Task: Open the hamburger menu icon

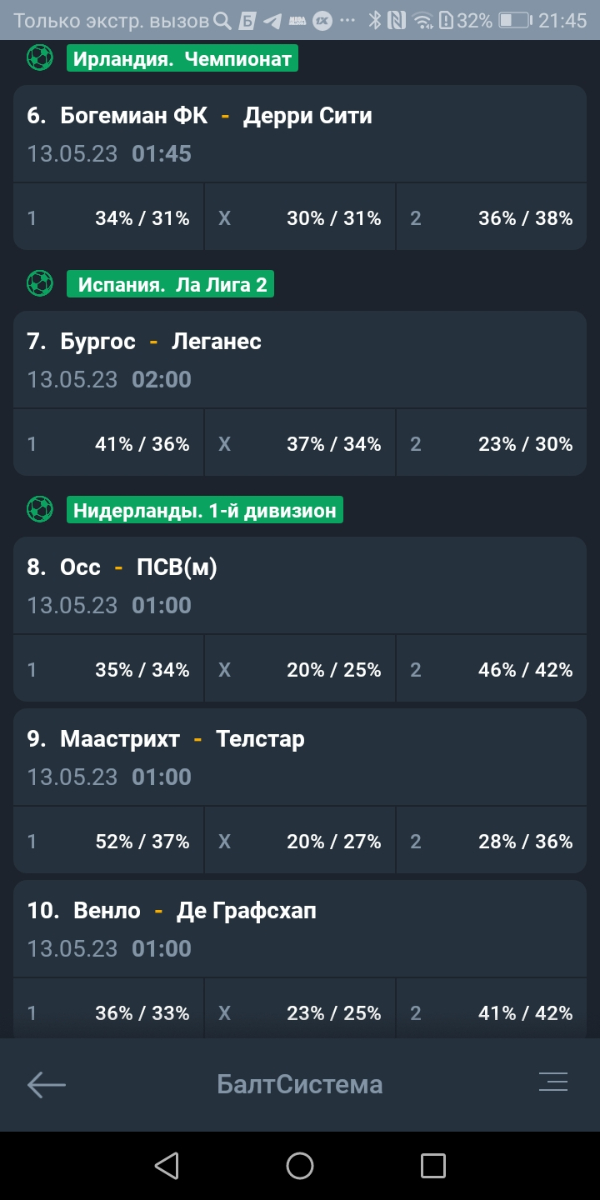Action: [553, 1082]
